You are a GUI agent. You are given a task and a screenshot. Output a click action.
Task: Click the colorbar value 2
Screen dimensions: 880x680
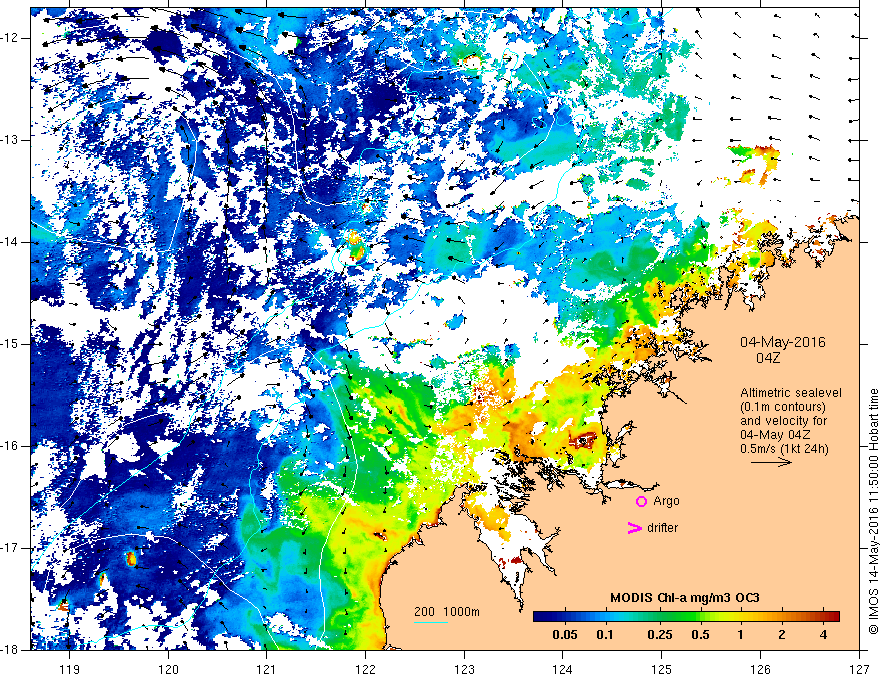782,635
